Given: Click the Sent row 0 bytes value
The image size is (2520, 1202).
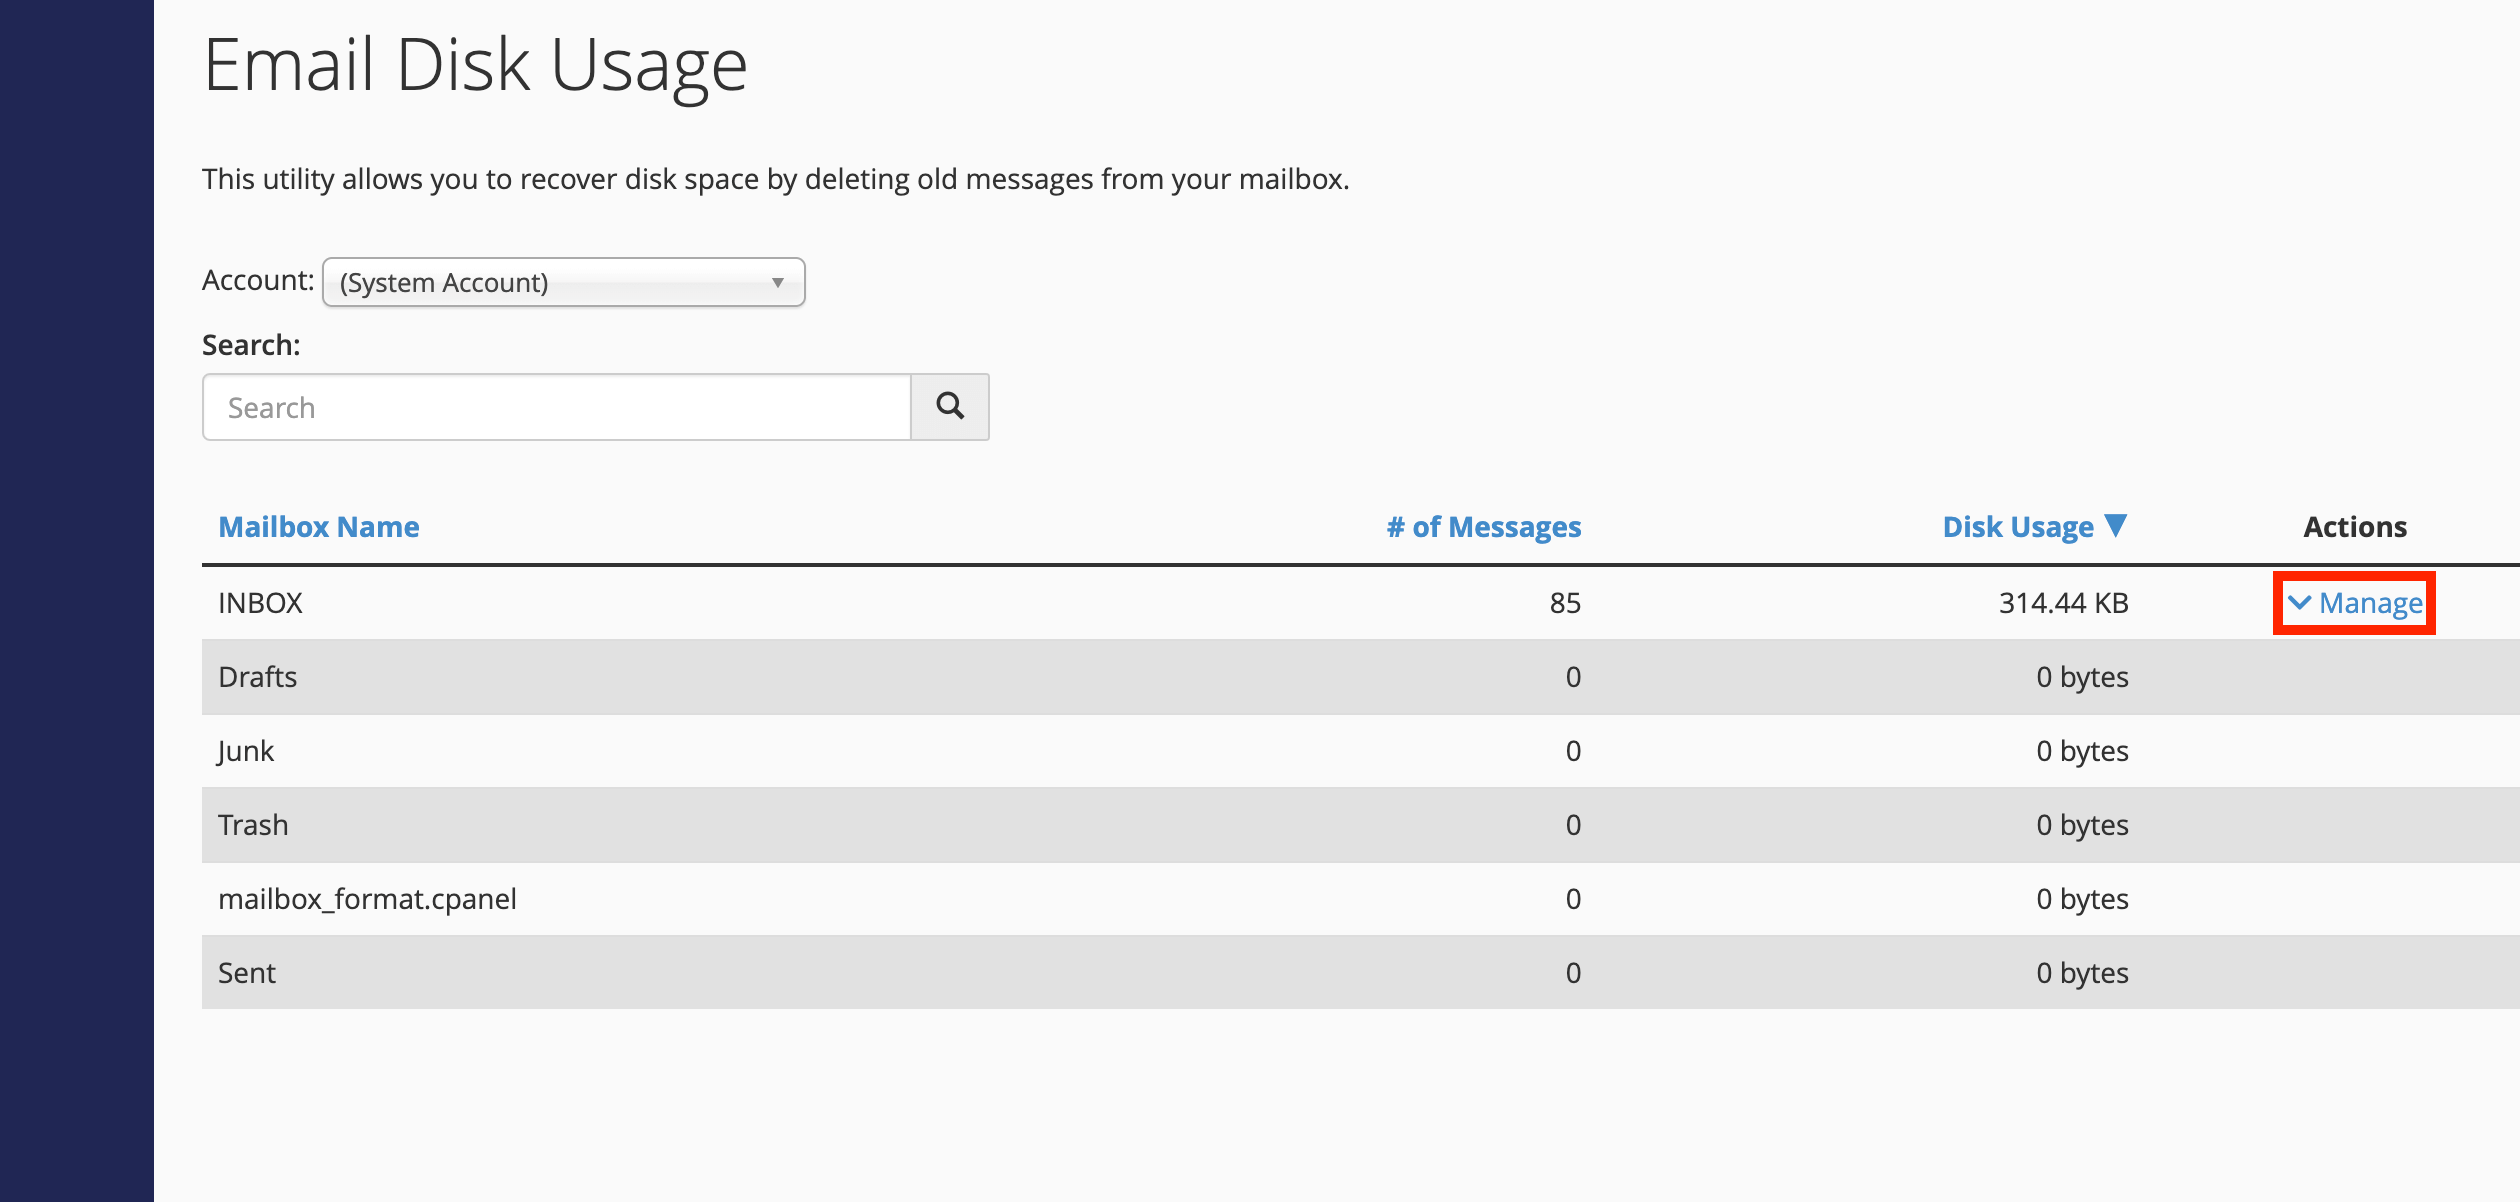Looking at the screenshot, I should coord(2083,973).
